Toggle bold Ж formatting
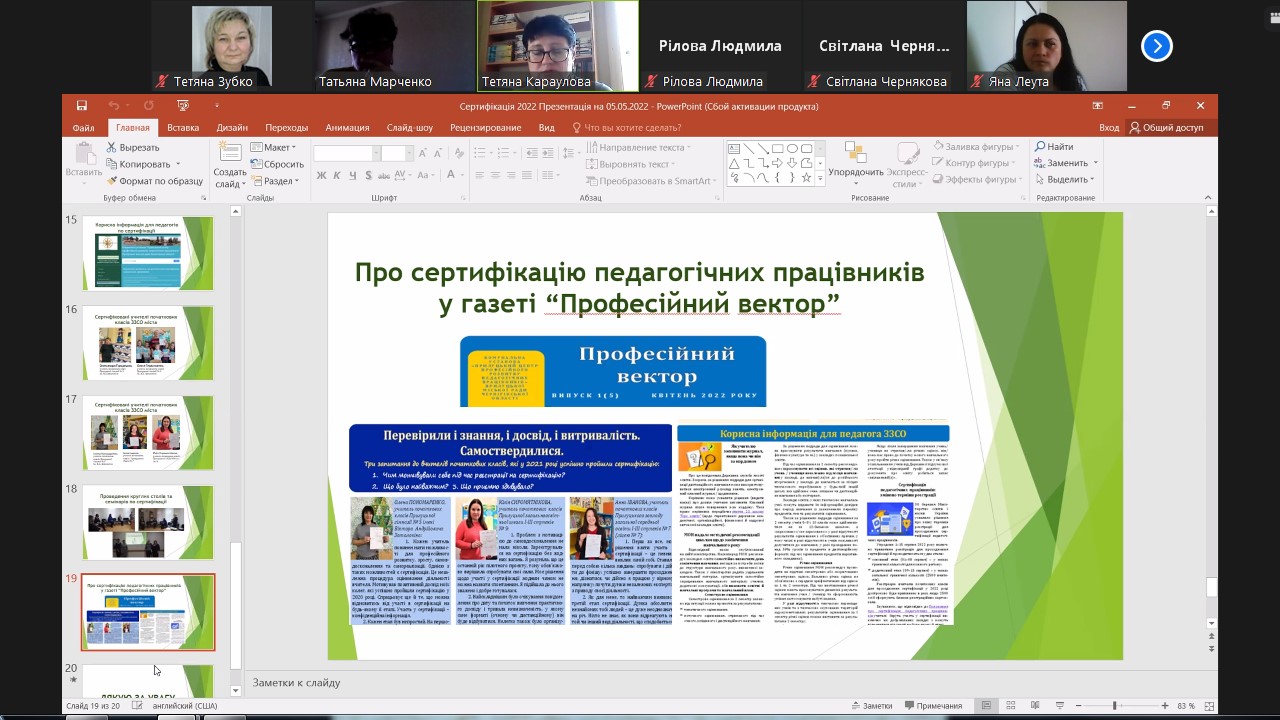The width and height of the screenshot is (1280, 720). [x=321, y=175]
